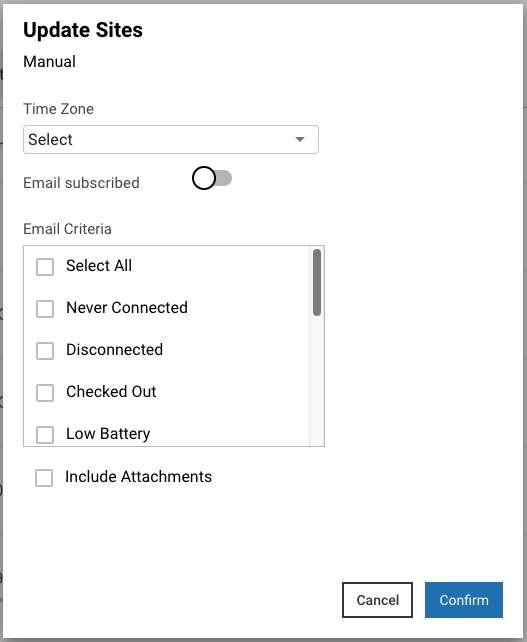The height and width of the screenshot is (642, 527).
Task: Click the Email subscribed label
Action: (81, 183)
